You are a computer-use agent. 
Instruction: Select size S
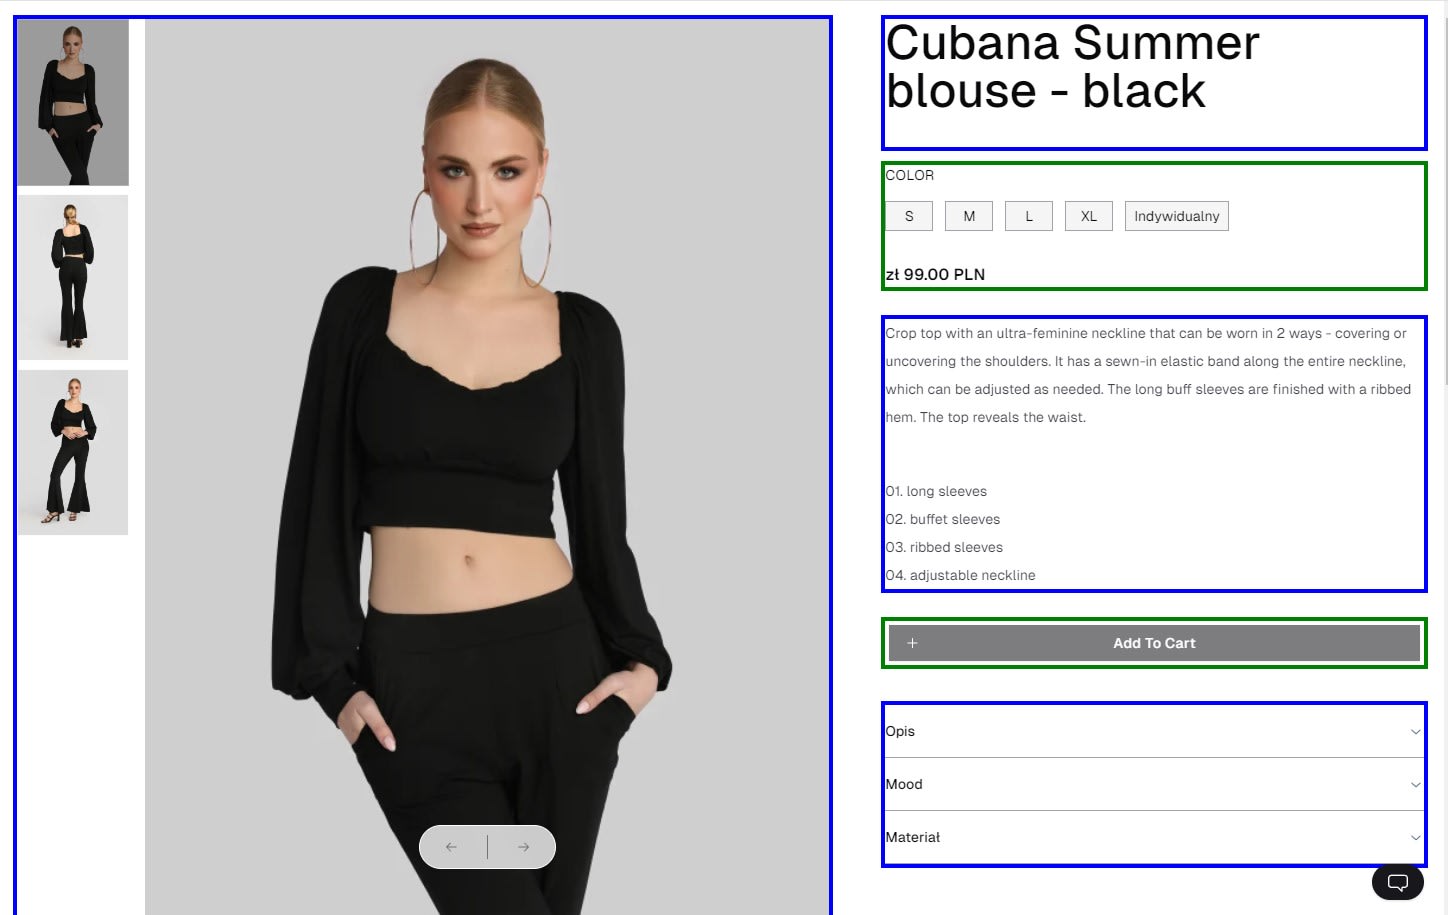(909, 216)
